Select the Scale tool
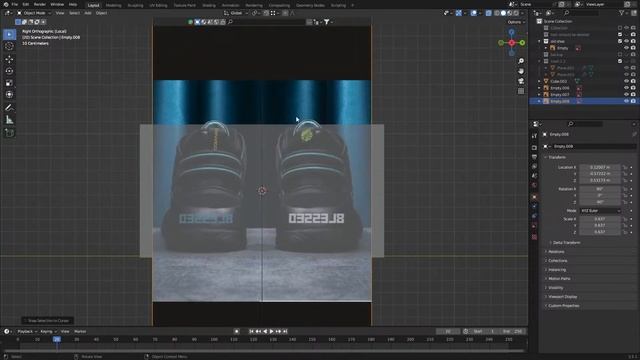 9,83
